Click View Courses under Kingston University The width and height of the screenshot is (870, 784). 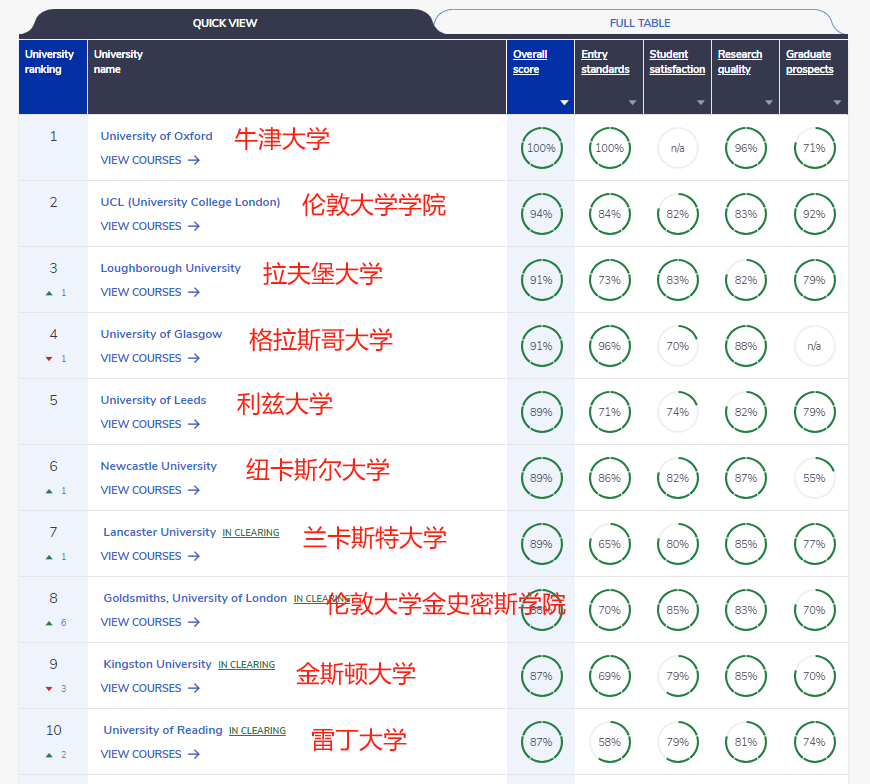click(x=150, y=688)
